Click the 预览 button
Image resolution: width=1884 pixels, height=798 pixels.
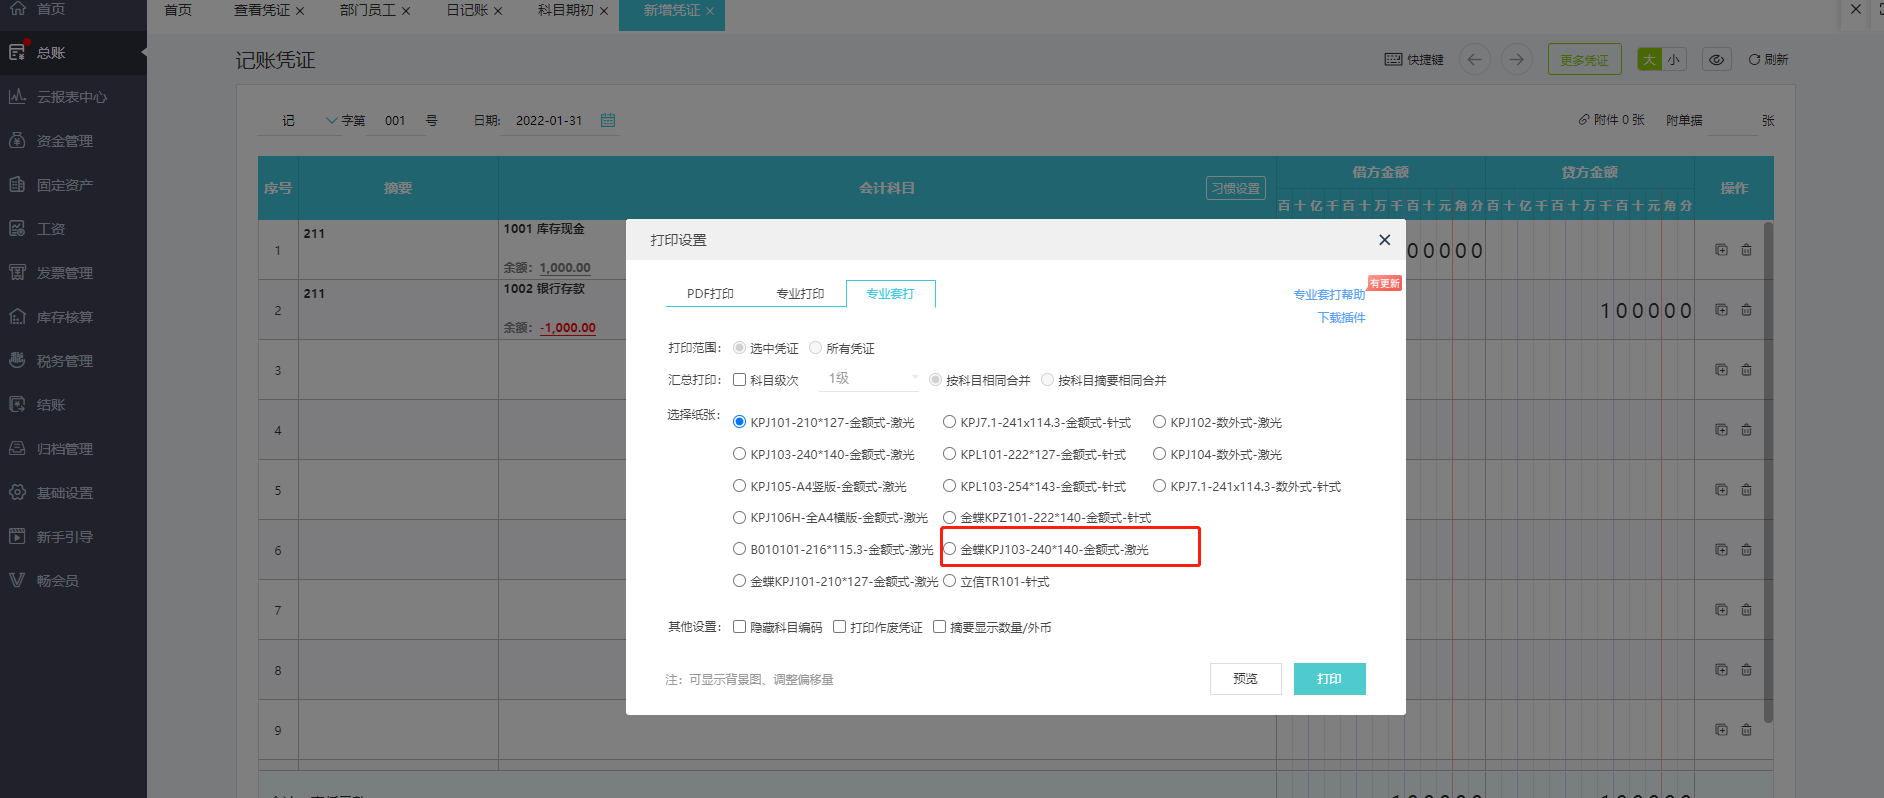[1245, 679]
